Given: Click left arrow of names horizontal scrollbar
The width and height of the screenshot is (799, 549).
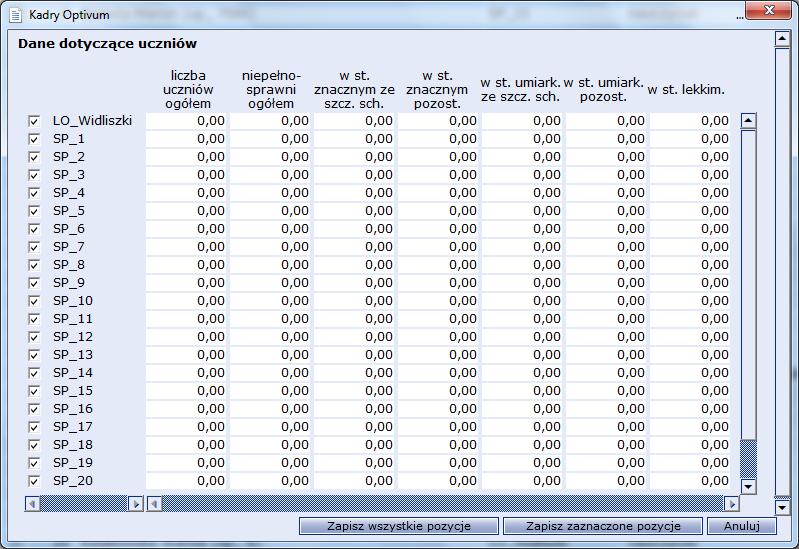Looking at the screenshot, I should [x=33, y=504].
